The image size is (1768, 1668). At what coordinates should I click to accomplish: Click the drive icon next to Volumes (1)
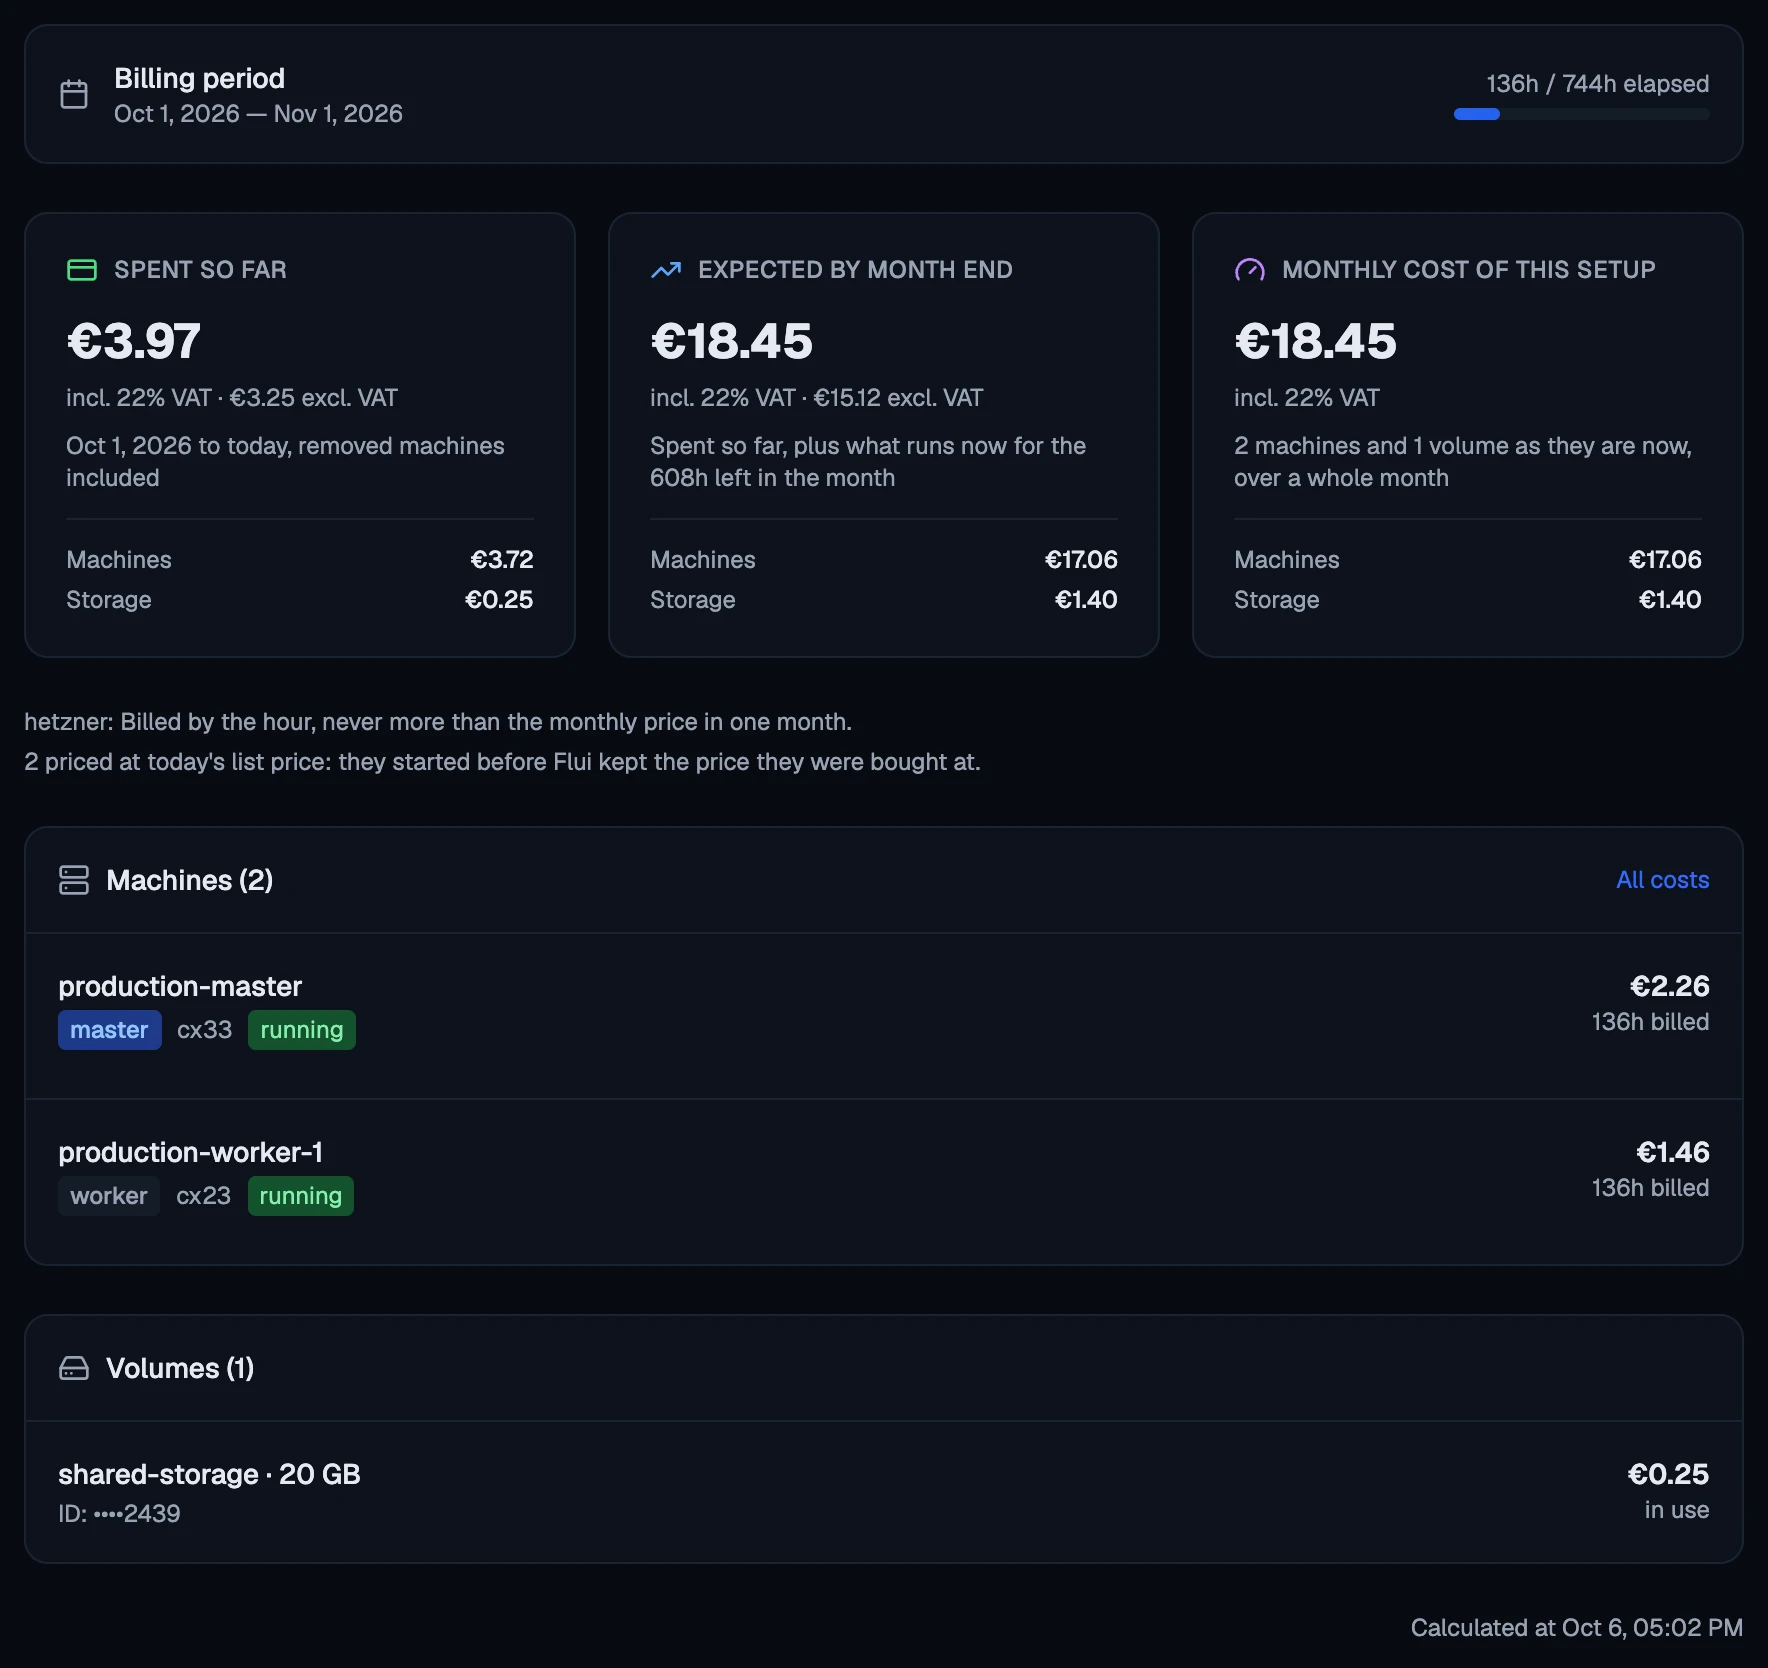(x=74, y=1368)
